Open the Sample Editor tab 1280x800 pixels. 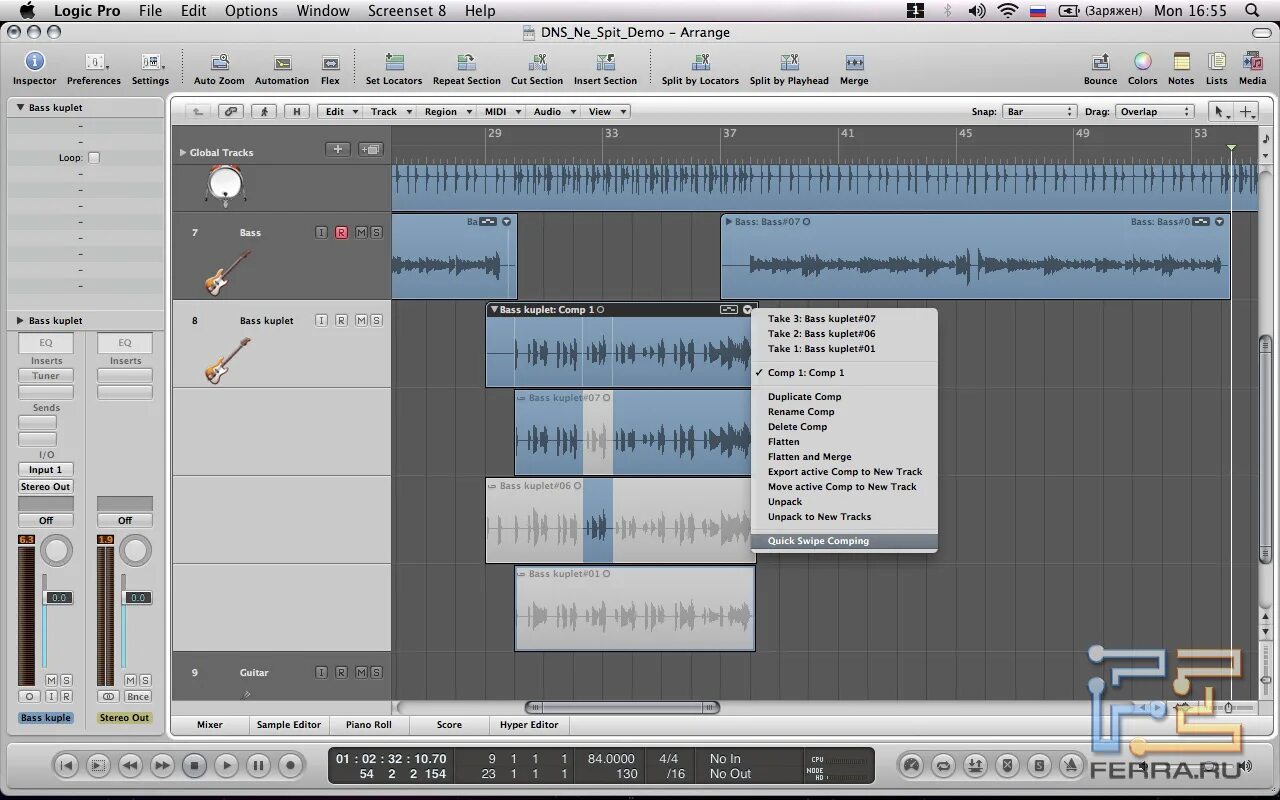click(289, 725)
